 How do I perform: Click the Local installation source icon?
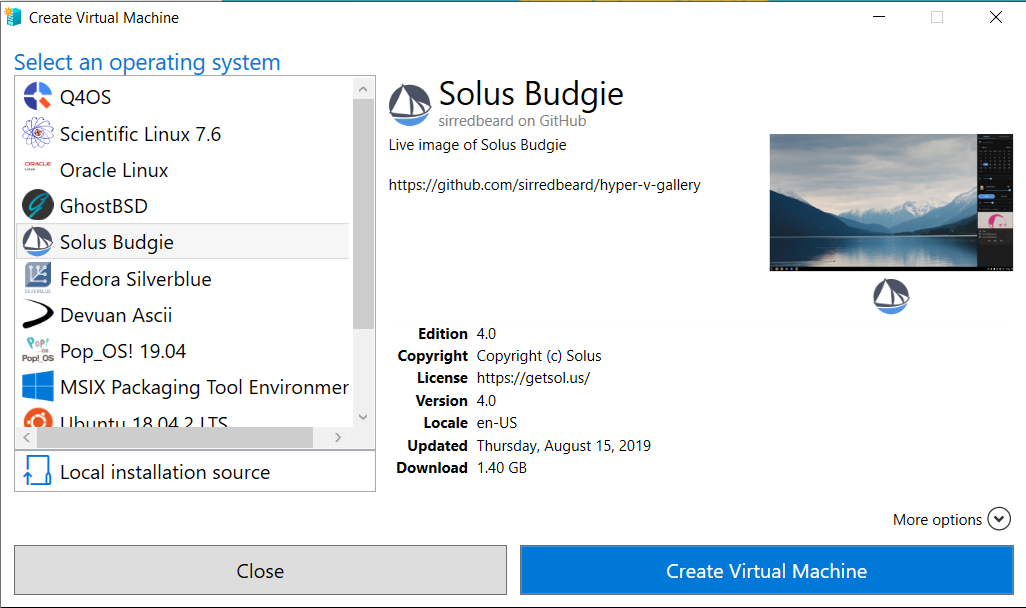(x=37, y=471)
